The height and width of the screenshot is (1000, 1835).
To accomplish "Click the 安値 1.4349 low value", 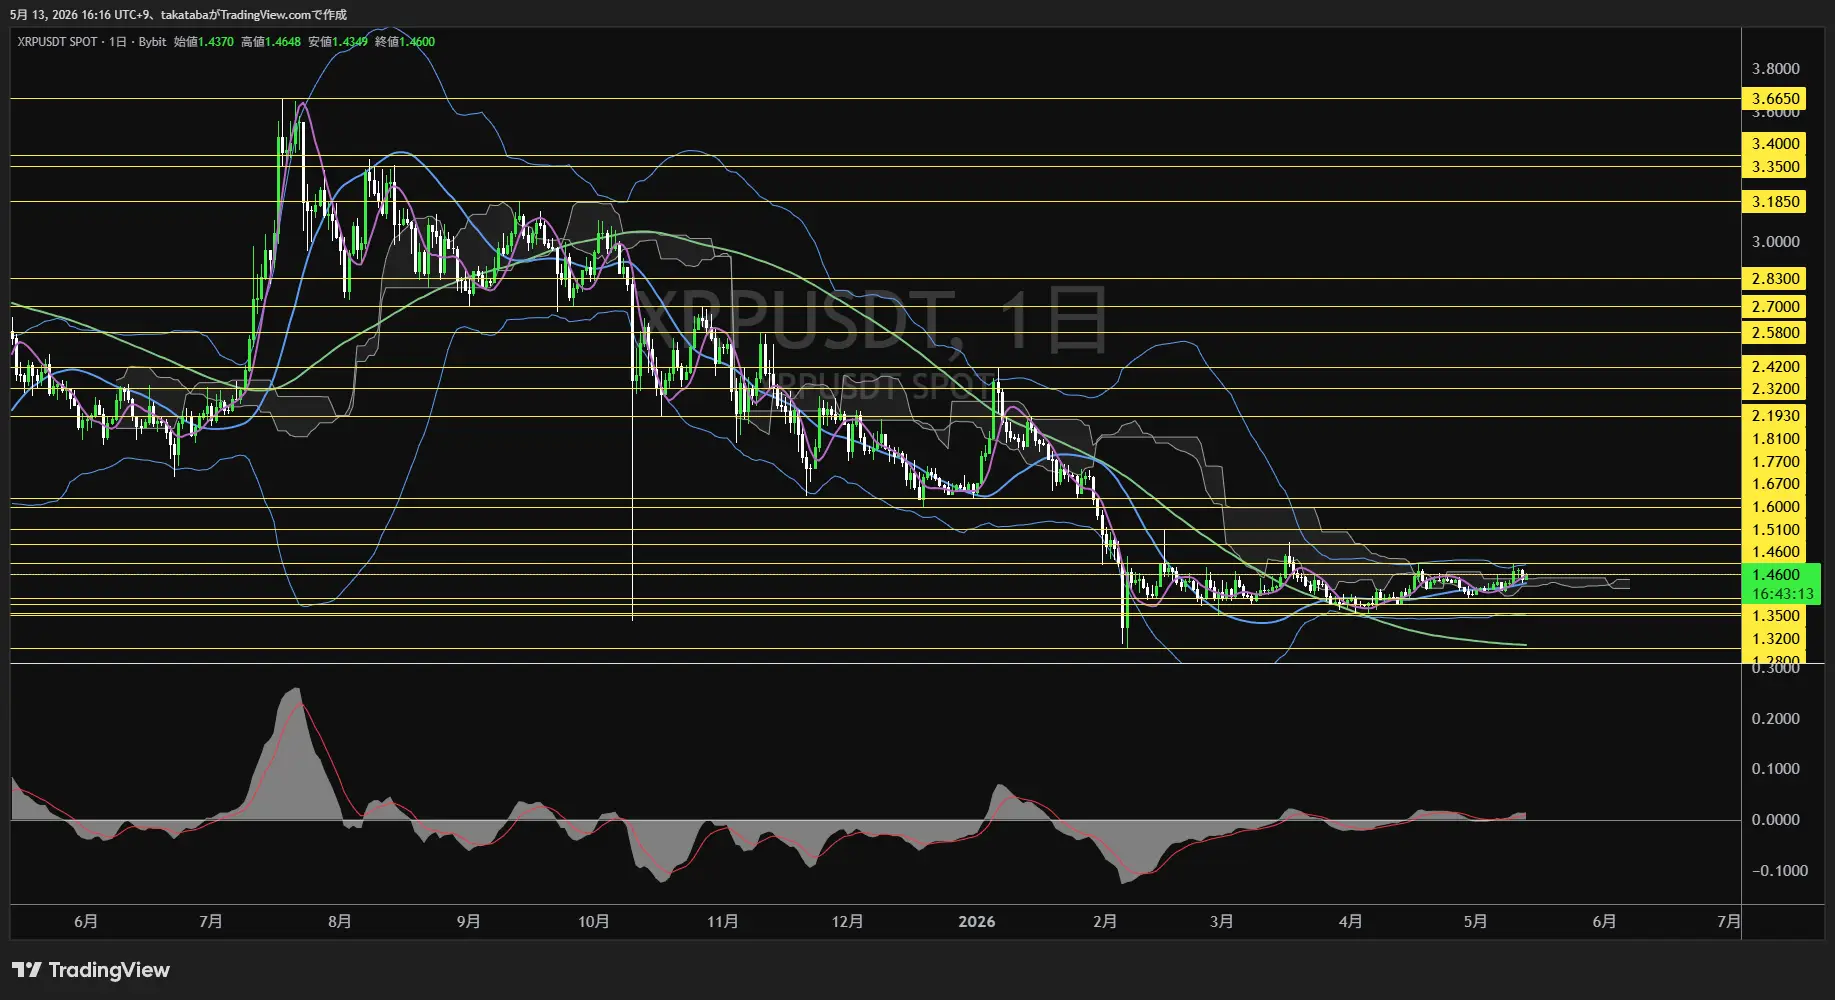I will pos(338,42).
